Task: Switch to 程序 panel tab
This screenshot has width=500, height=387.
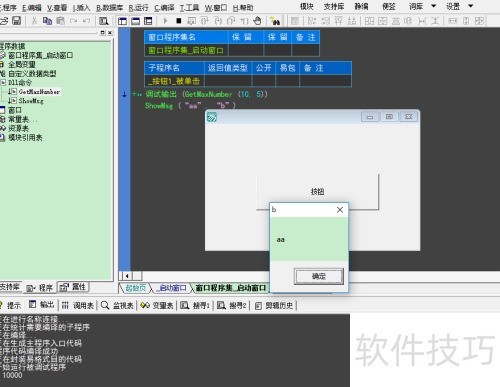Action: (x=40, y=288)
